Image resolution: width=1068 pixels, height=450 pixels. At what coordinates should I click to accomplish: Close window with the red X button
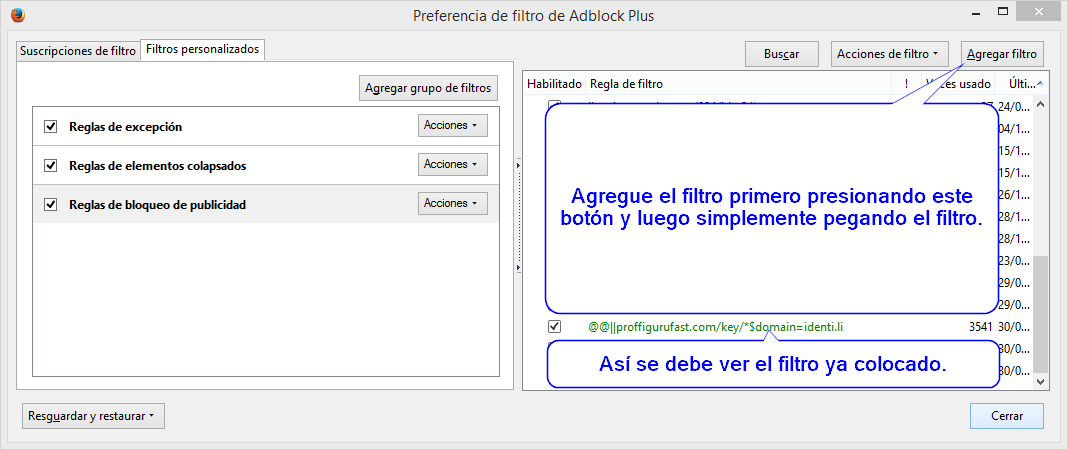coord(1039,12)
